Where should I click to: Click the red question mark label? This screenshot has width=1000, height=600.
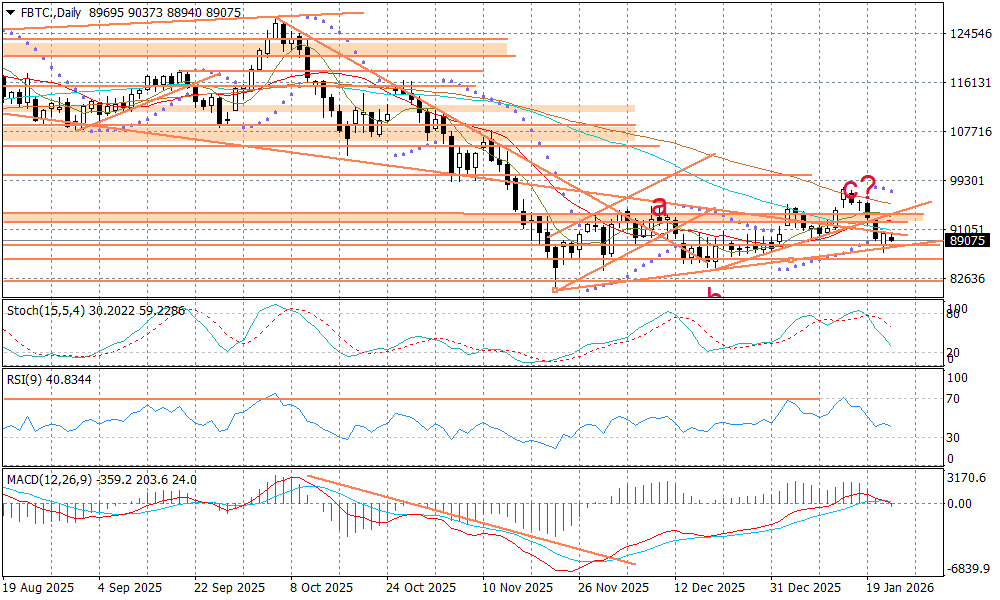coord(869,184)
